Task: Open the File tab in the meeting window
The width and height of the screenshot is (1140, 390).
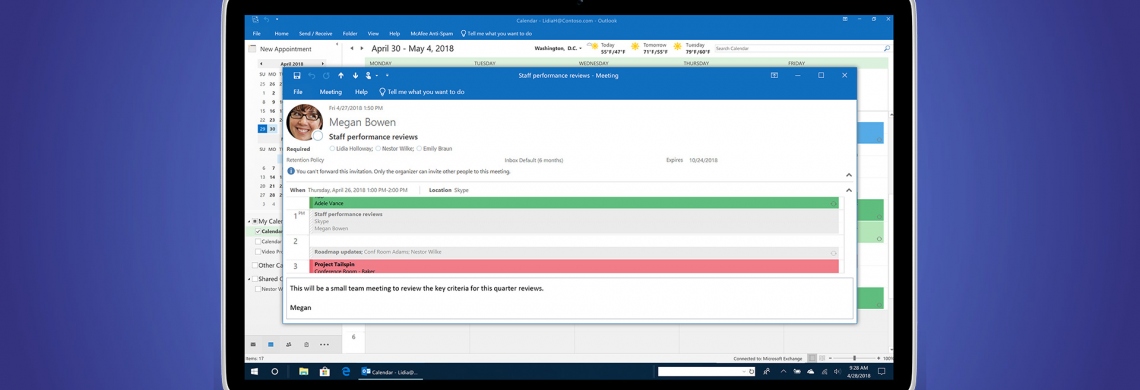Action: pos(297,92)
